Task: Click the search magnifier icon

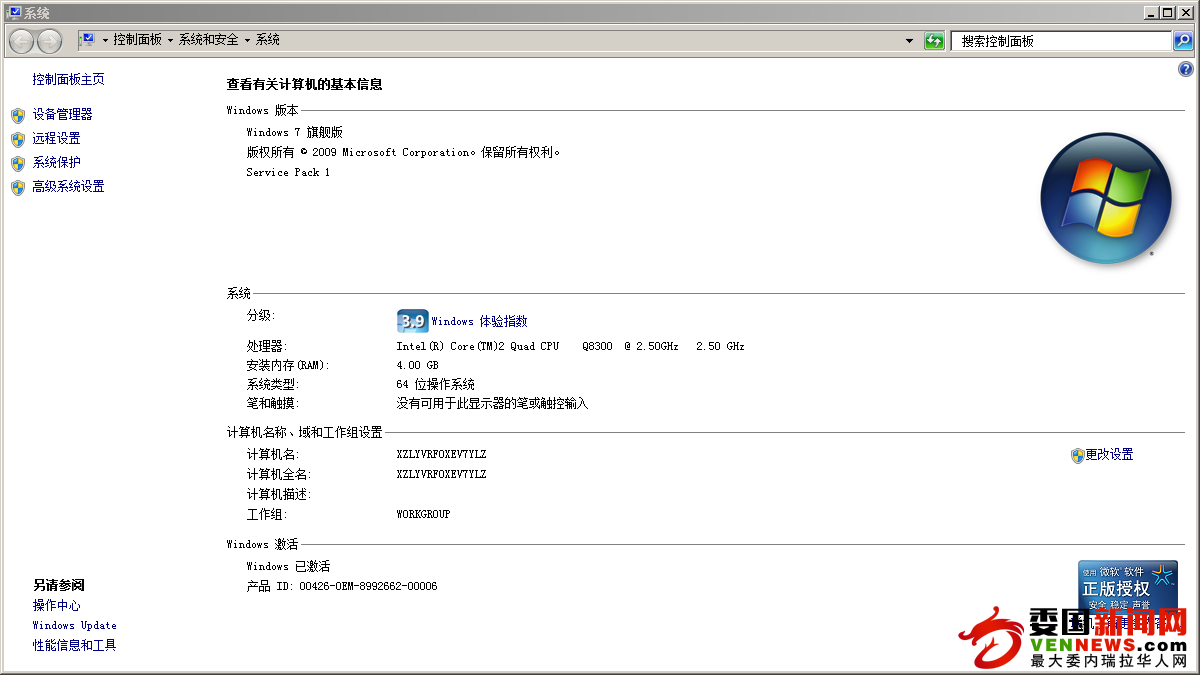Action: tap(1183, 41)
